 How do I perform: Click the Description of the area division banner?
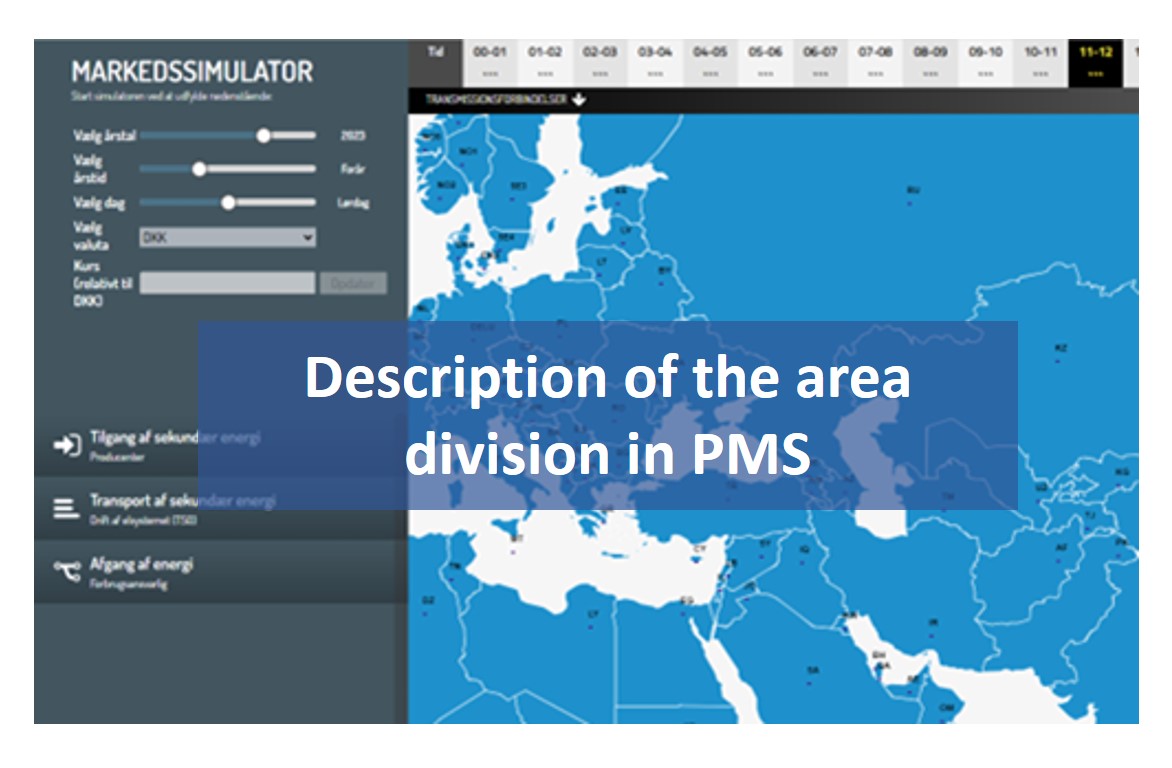point(607,415)
